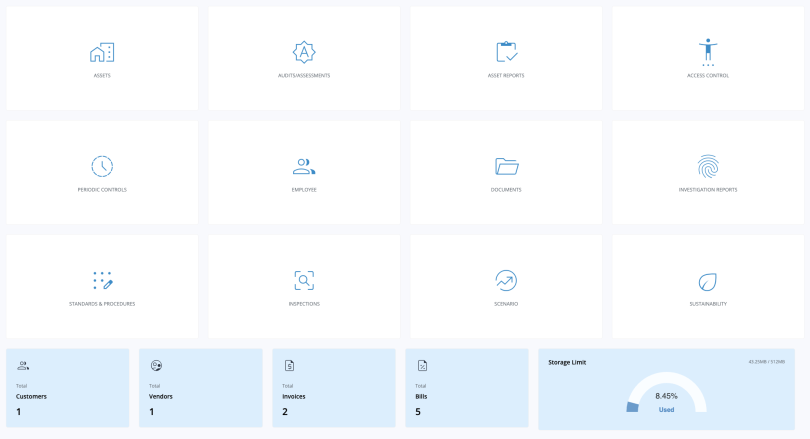Select the Total Bills card
This screenshot has width=810, height=439.
(466, 388)
